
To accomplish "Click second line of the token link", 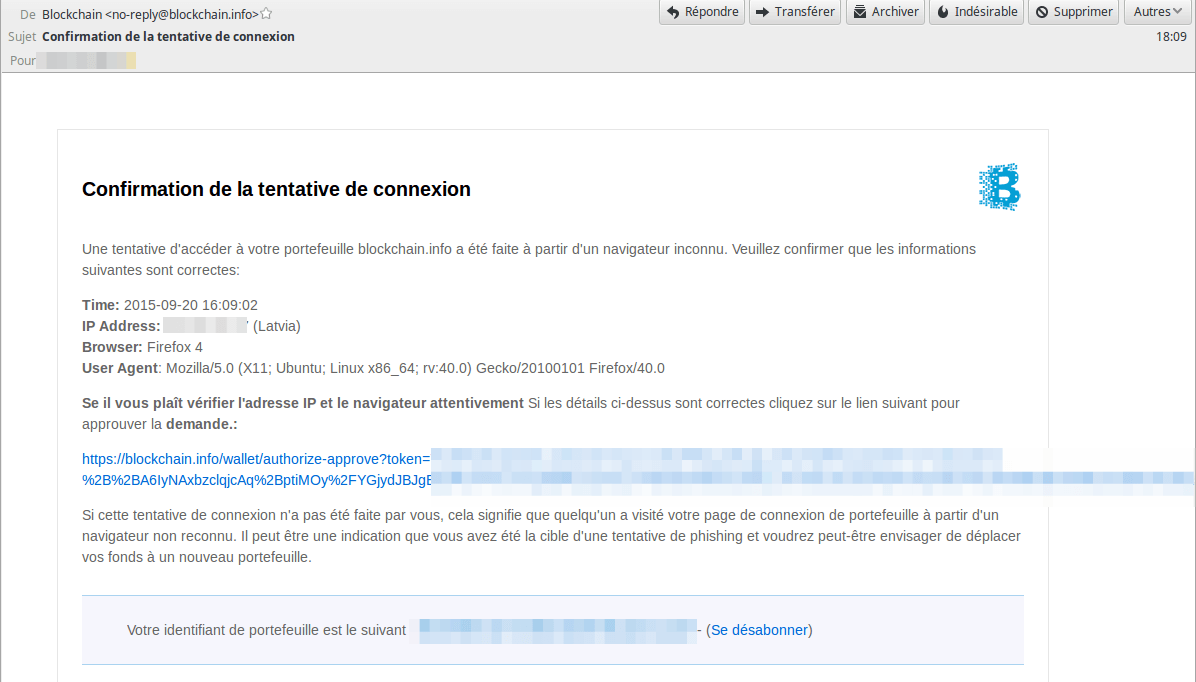I will tap(257, 480).
